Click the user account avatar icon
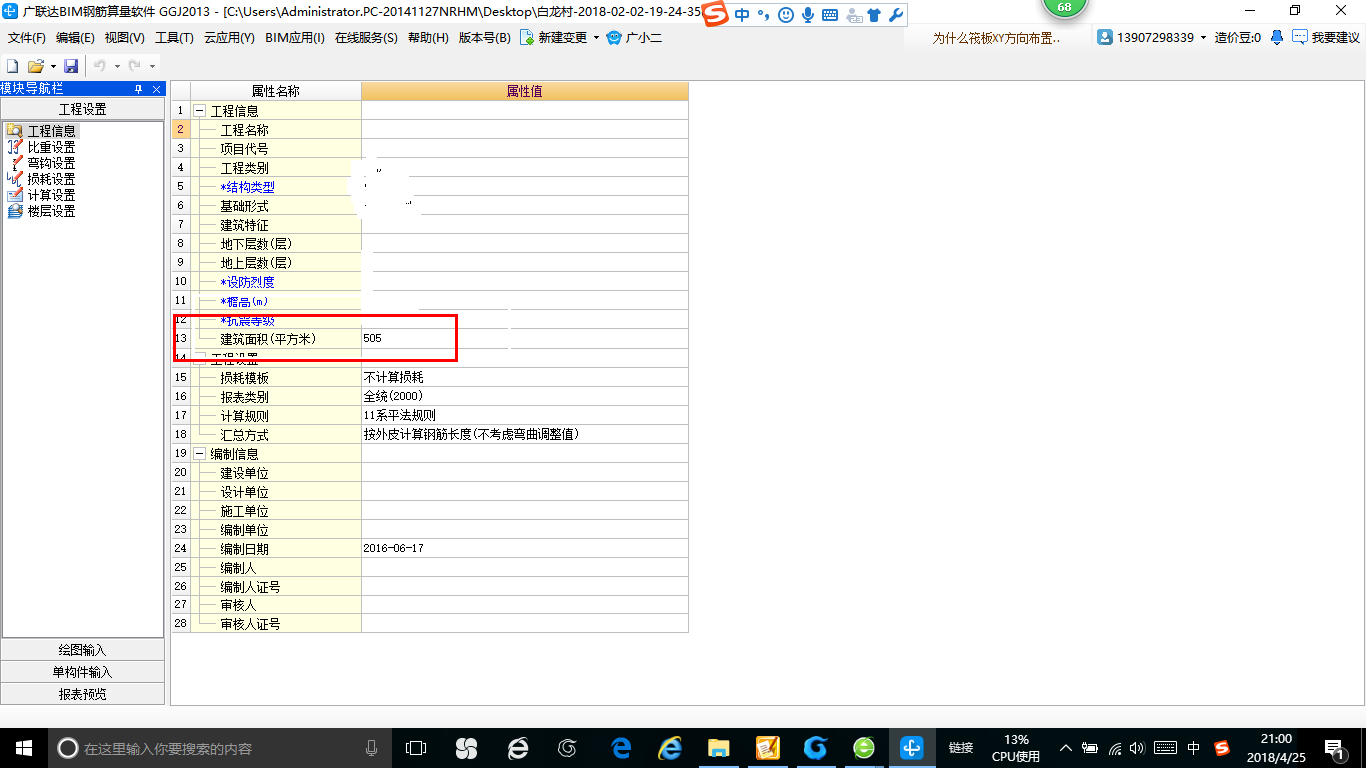 (1105, 37)
